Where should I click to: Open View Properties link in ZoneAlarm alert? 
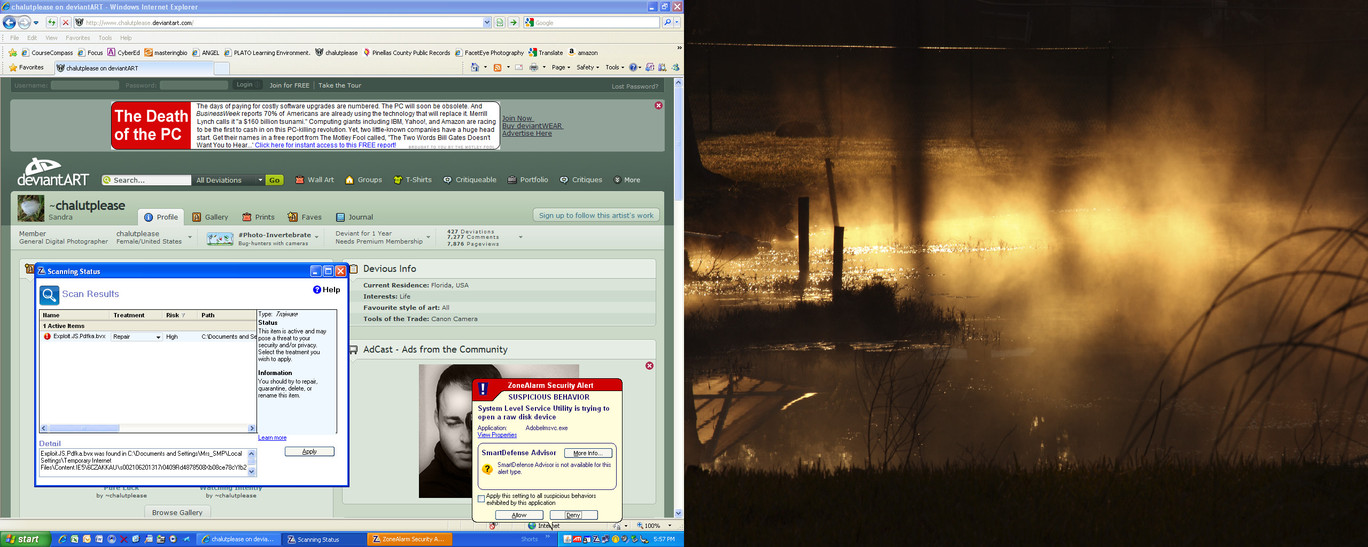[x=497, y=435]
